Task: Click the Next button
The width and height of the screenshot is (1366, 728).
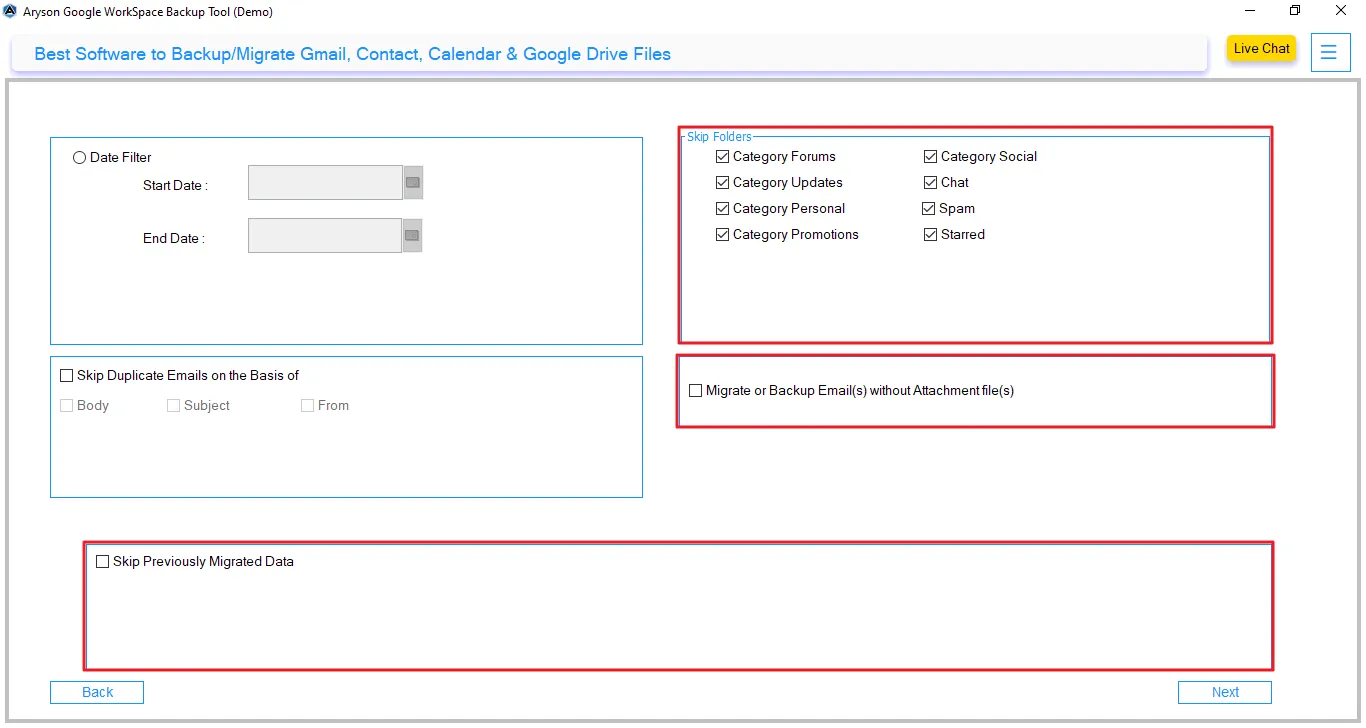Action: pyautogui.click(x=1224, y=692)
